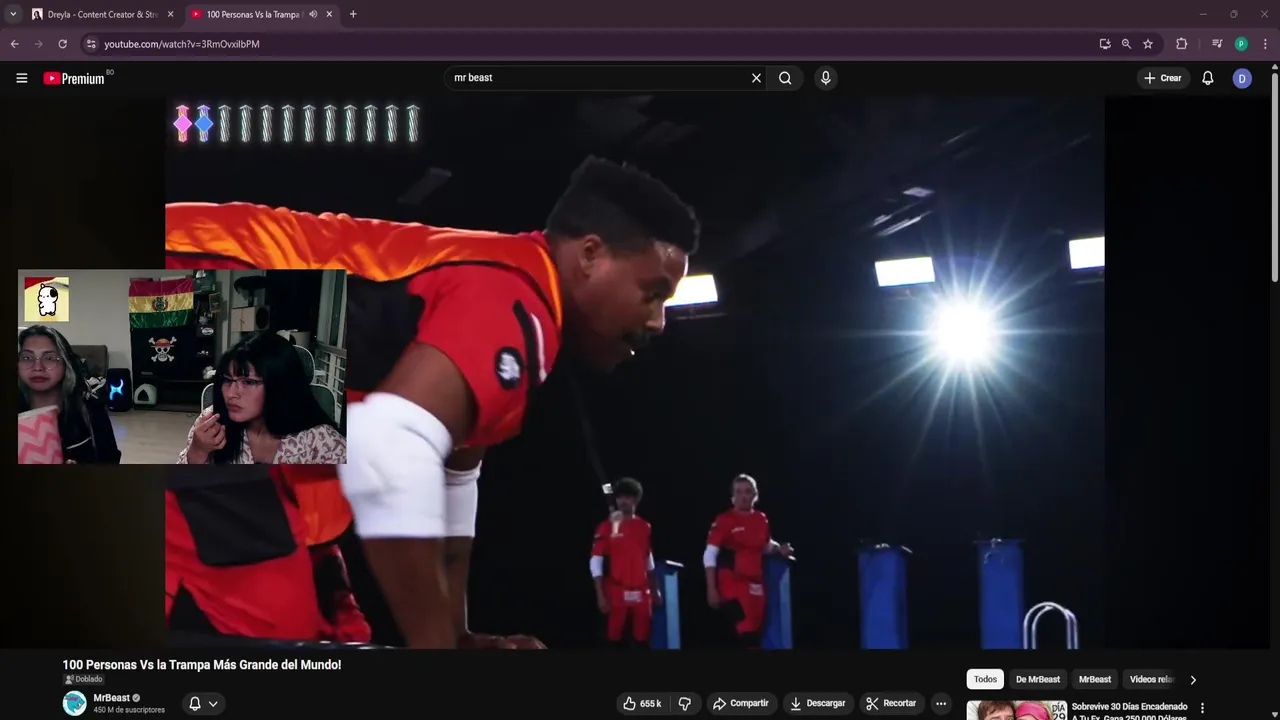Open zoom magnifier in address bar

coord(1126,44)
